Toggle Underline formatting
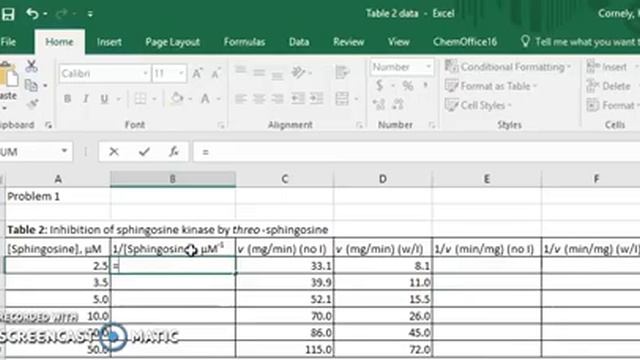Viewport: 640px width, 360px height. [x=104, y=99]
